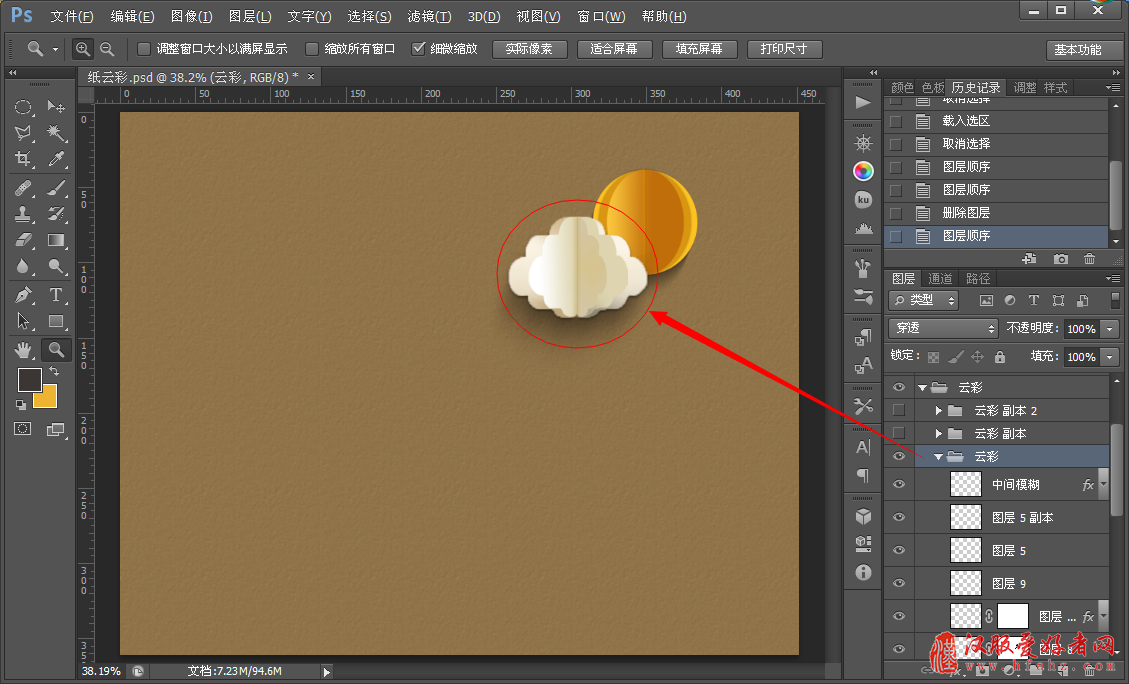Uncheck 细微缩放 checkbox
The image size is (1129, 684).
tap(418, 49)
